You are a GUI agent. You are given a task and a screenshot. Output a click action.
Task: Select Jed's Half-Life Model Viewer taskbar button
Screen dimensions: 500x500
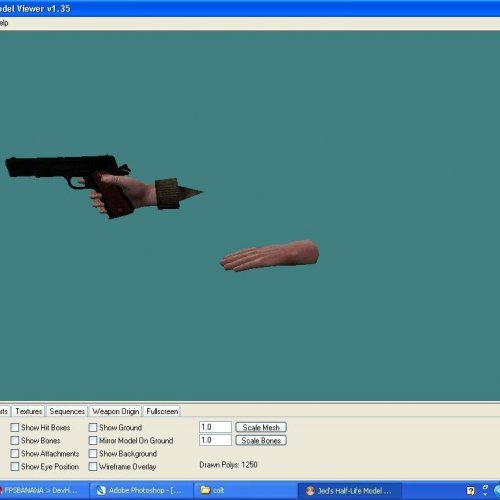tap(349, 490)
